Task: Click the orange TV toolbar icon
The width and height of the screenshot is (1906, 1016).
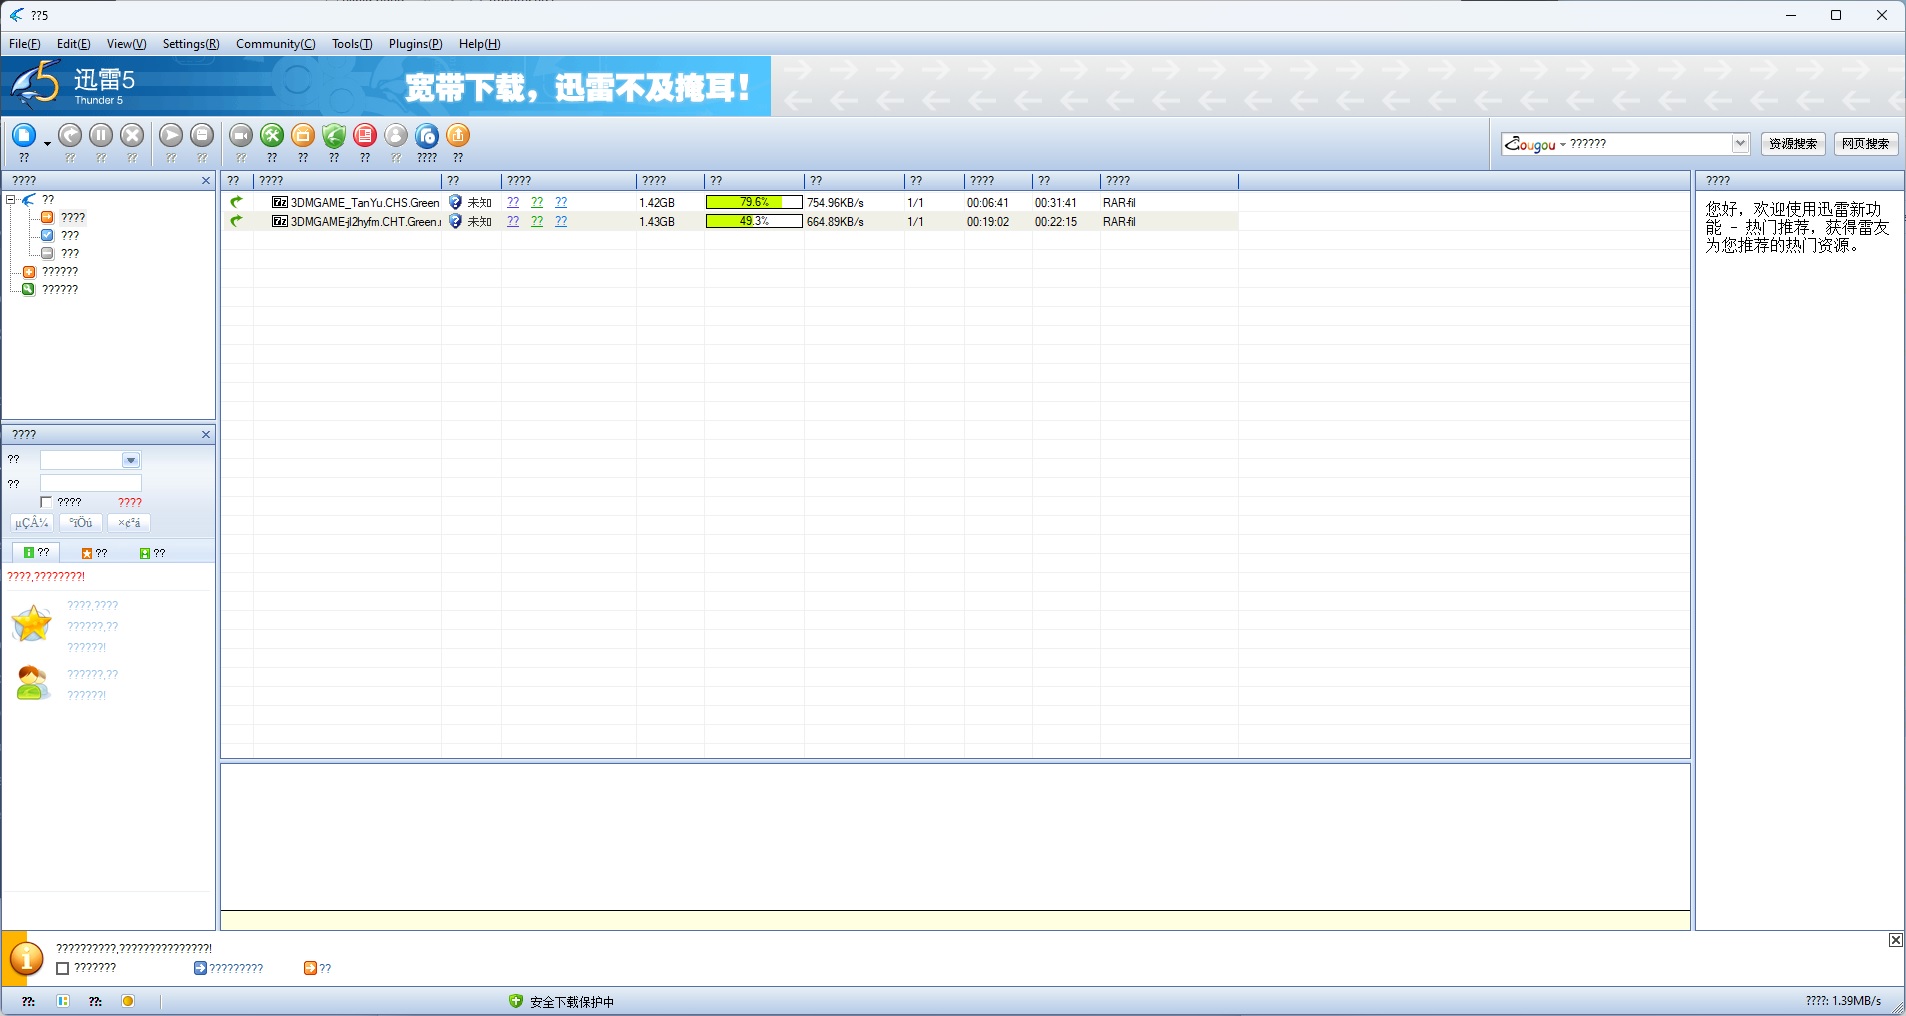Action: pos(303,135)
